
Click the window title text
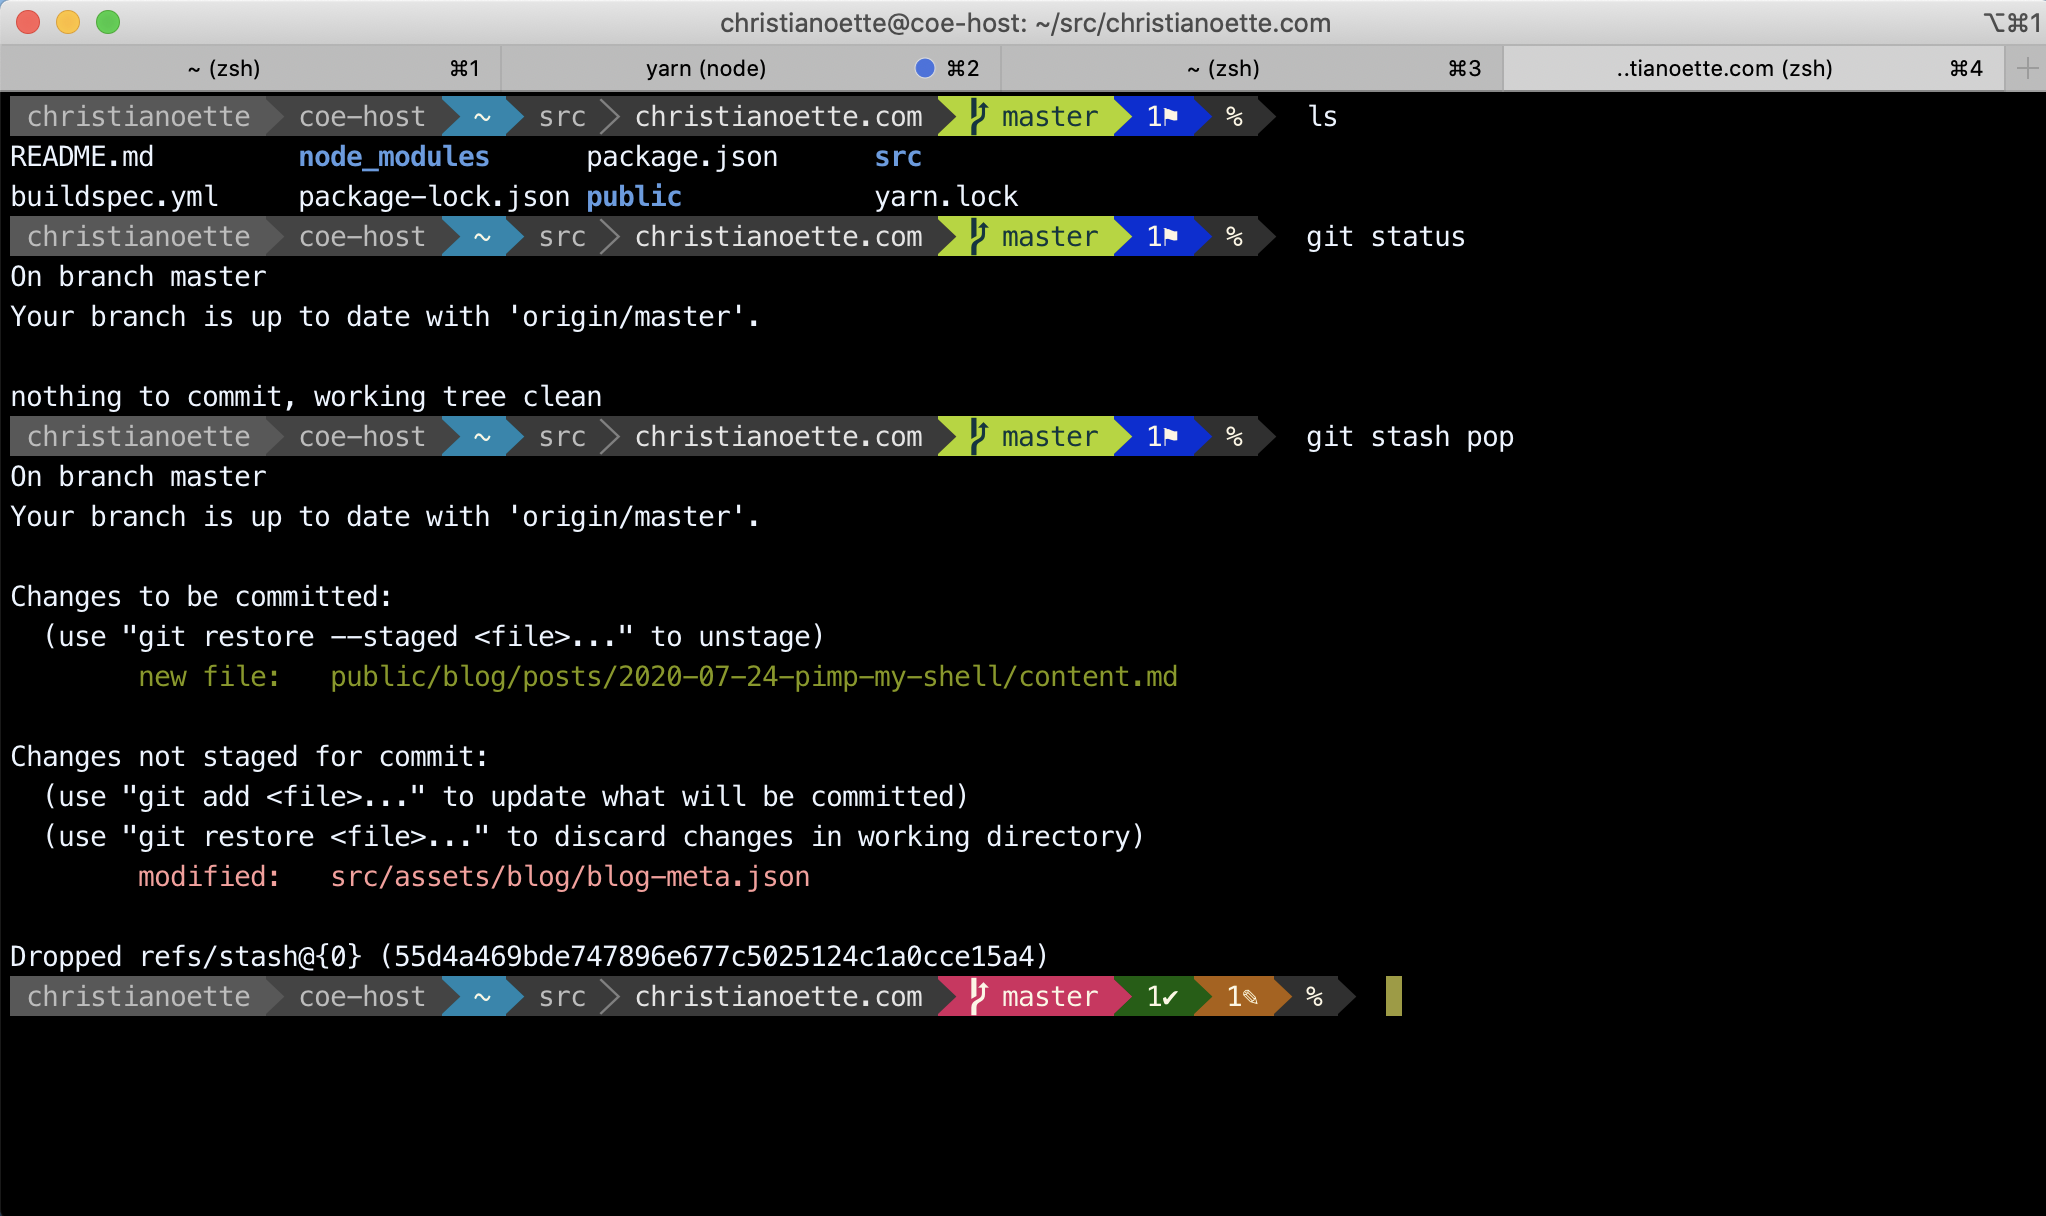1024,22
